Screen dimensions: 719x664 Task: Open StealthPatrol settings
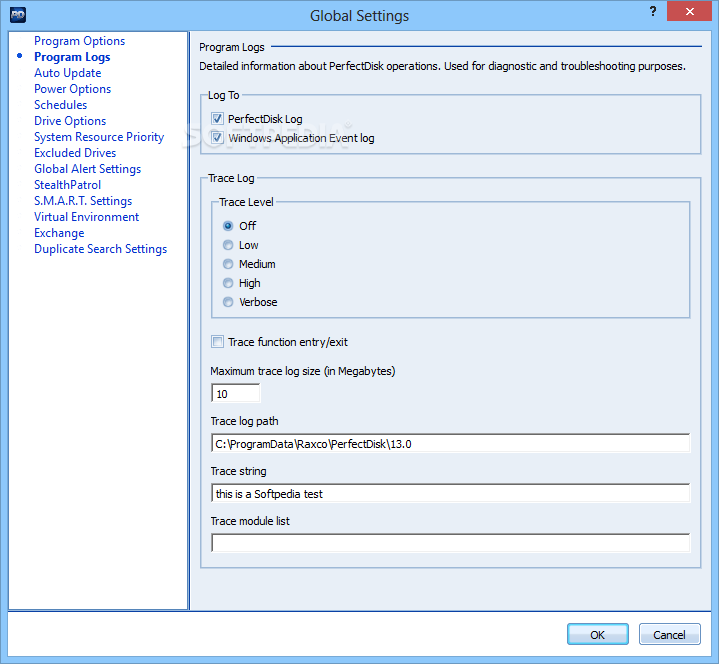[x=67, y=185]
